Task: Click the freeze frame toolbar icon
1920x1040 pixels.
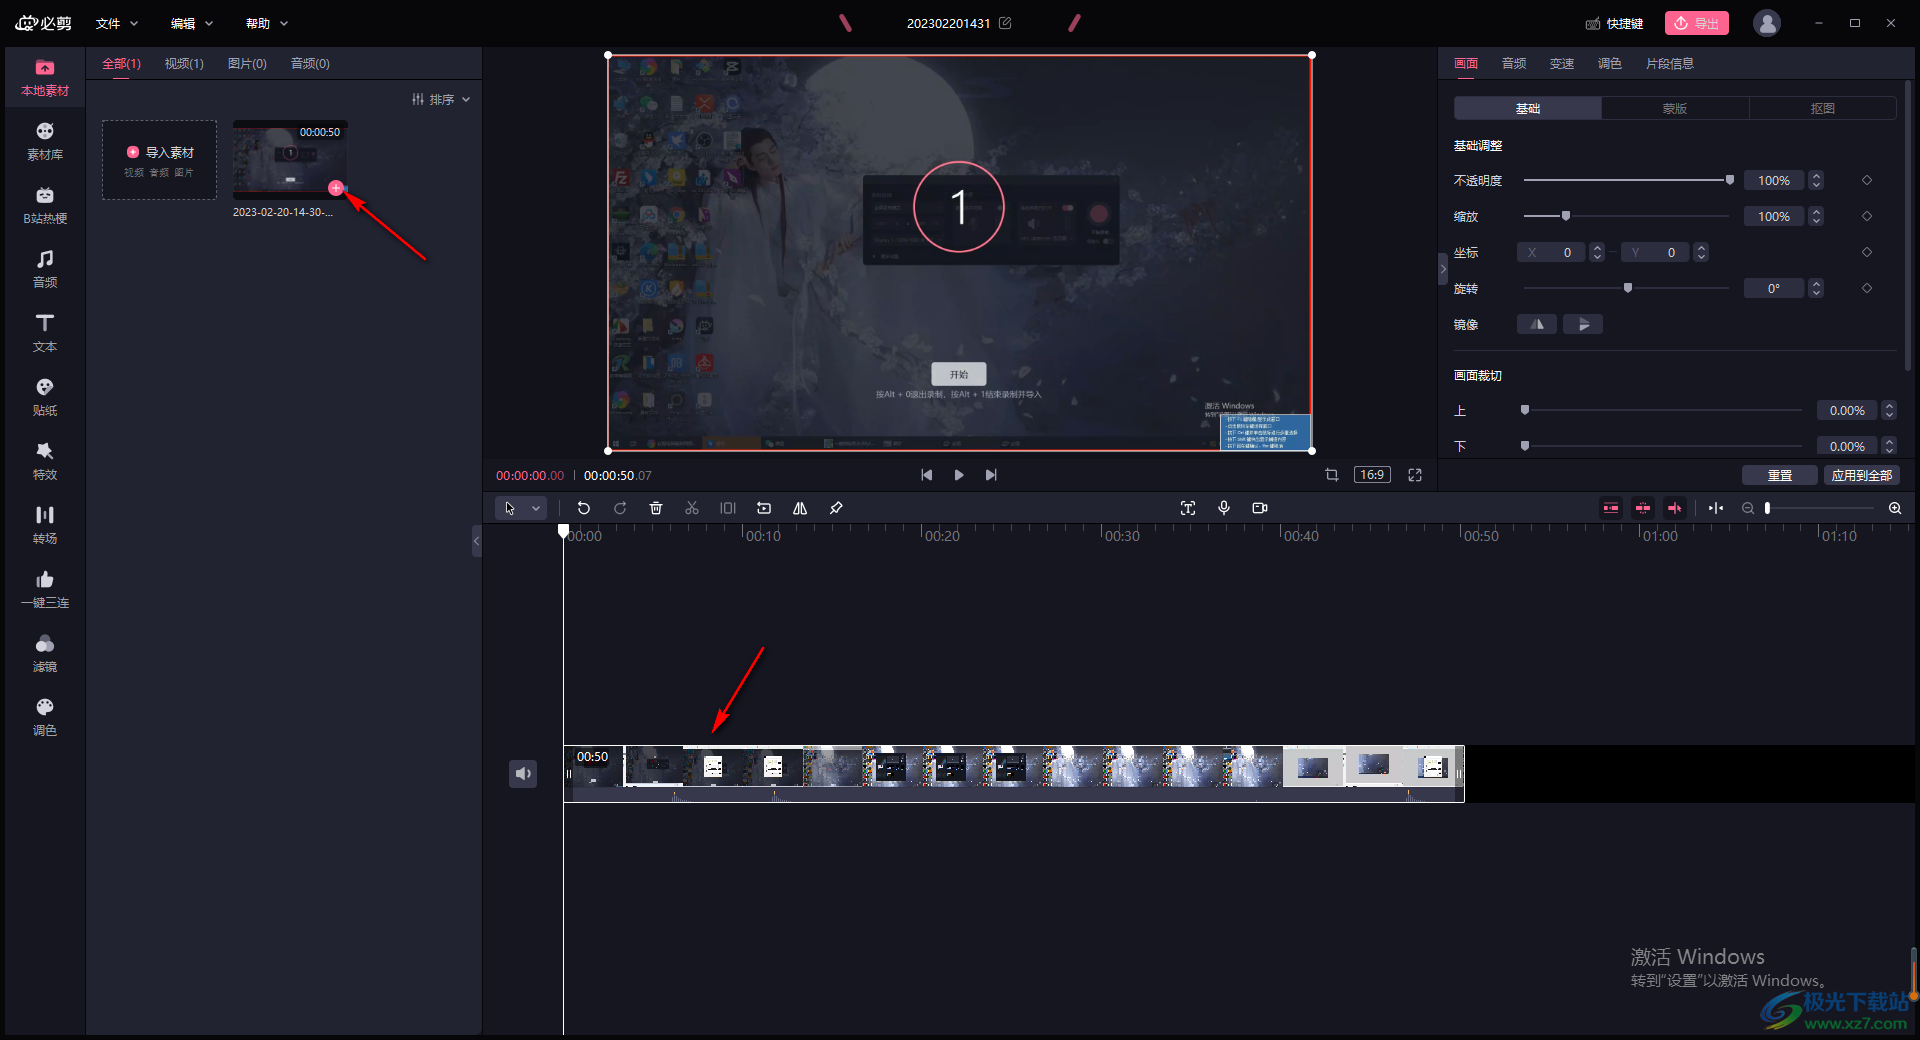Action: point(728,508)
